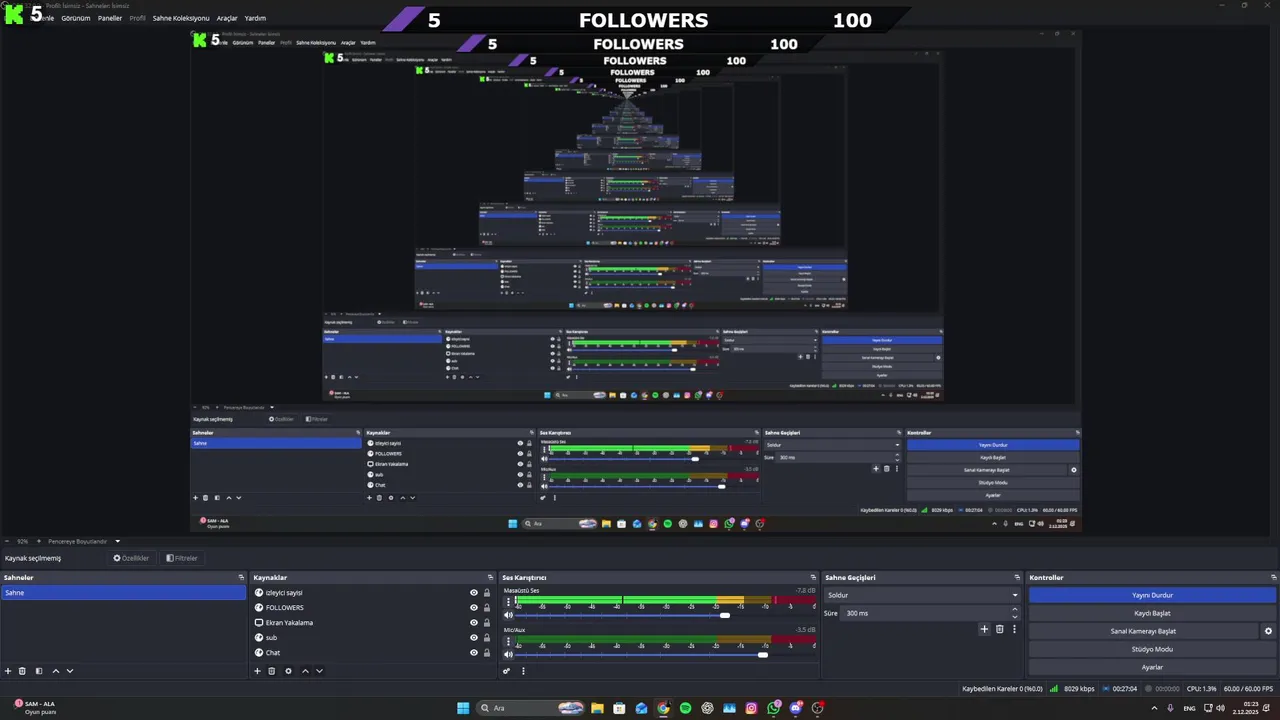1280x720 pixels.
Task: Open the Yardım menu
Action: [x=255, y=18]
